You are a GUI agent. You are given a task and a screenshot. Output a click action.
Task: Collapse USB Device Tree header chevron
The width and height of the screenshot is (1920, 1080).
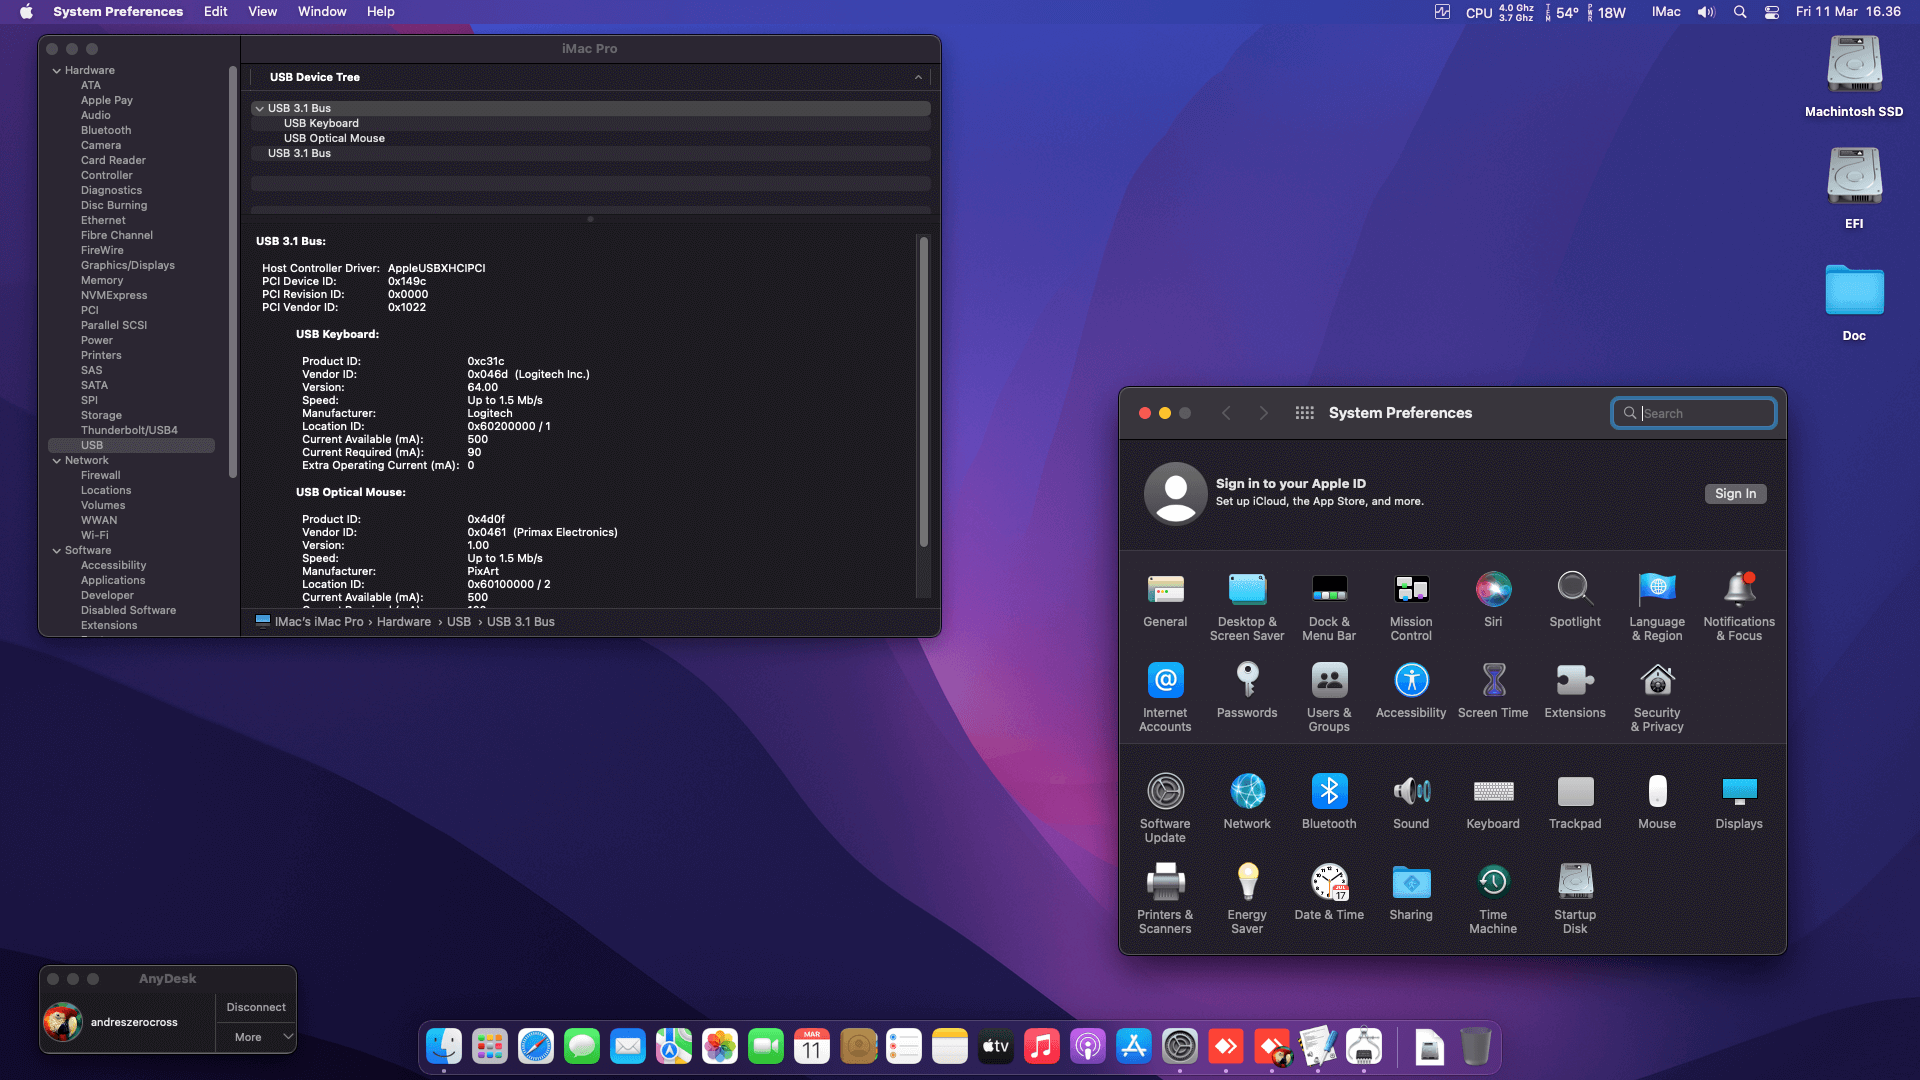click(x=918, y=77)
